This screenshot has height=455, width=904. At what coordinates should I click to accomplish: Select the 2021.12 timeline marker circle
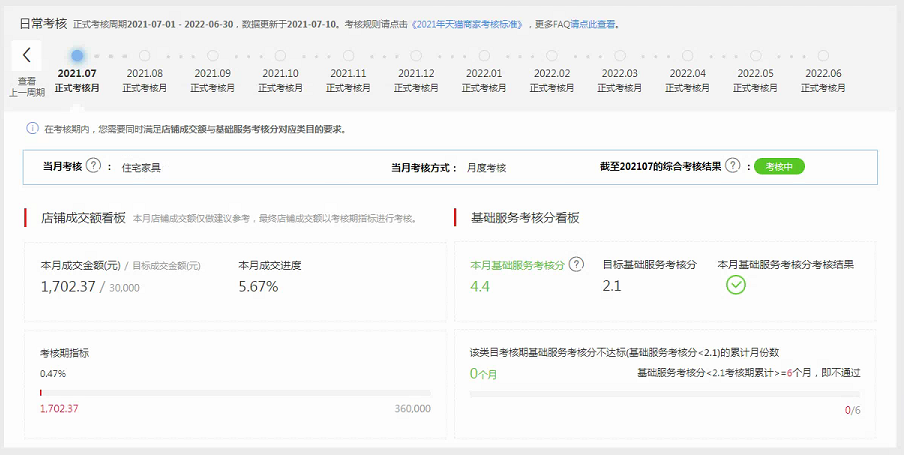pos(416,55)
